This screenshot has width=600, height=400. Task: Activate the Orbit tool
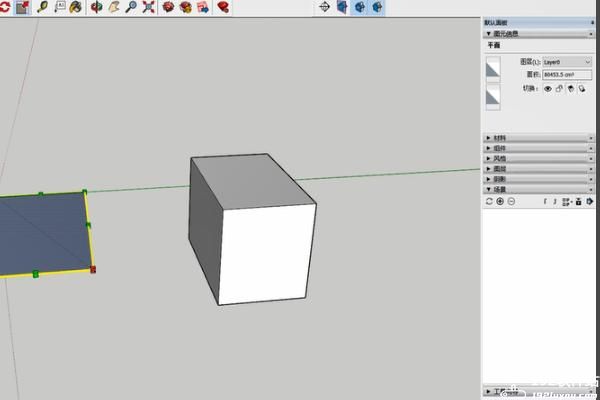96,7
